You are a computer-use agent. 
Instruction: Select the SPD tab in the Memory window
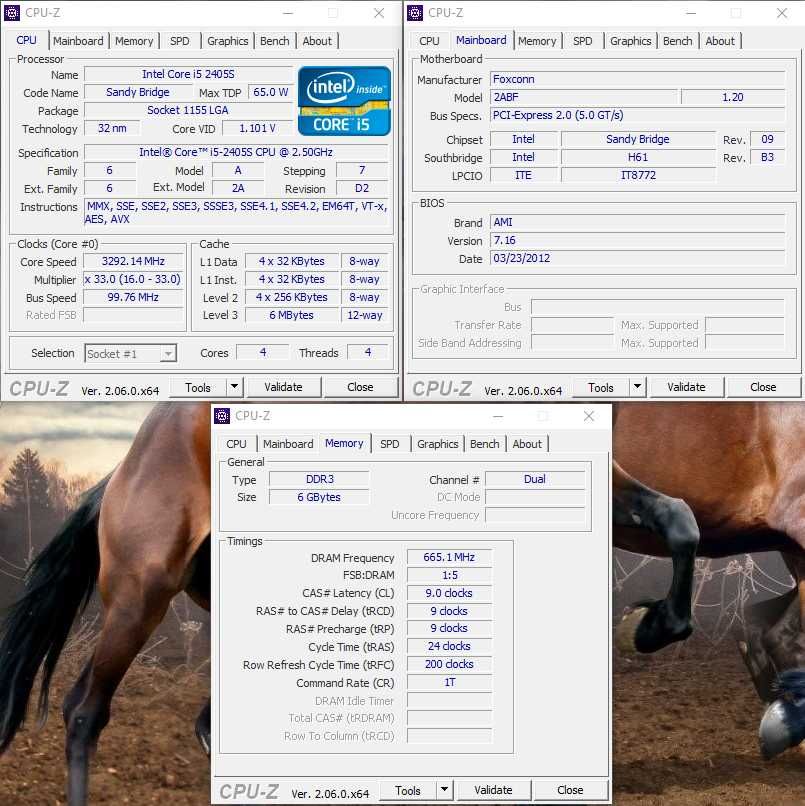389,444
